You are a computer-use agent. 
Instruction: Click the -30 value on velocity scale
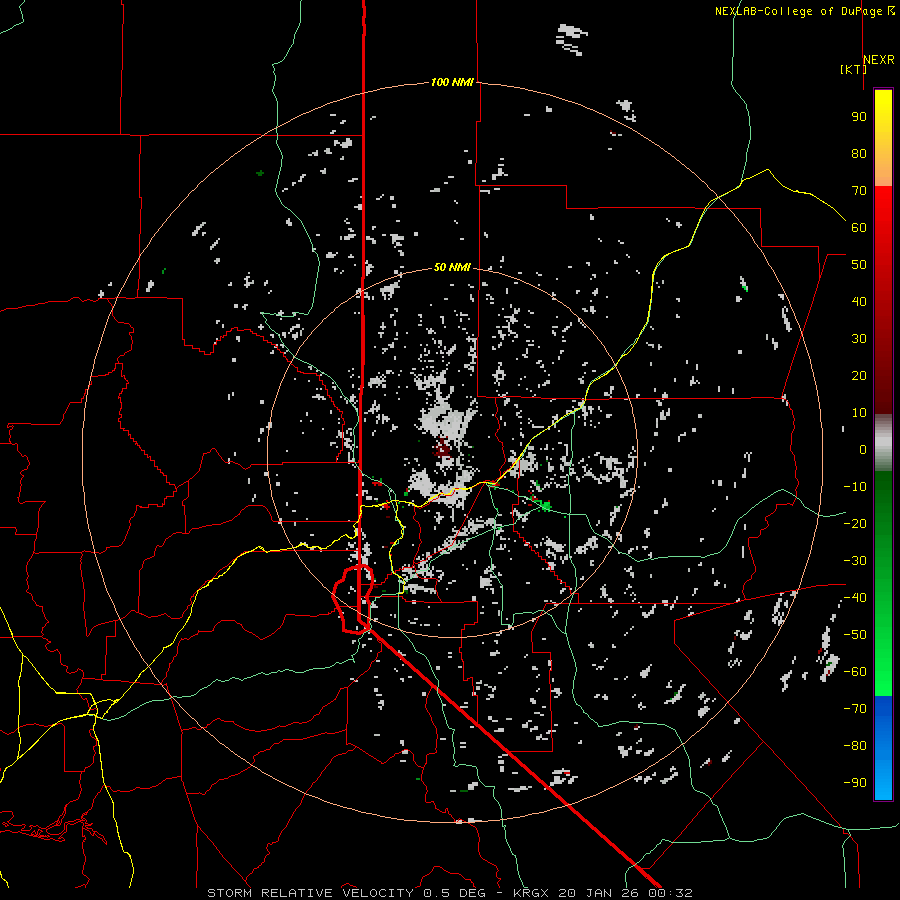tap(855, 561)
